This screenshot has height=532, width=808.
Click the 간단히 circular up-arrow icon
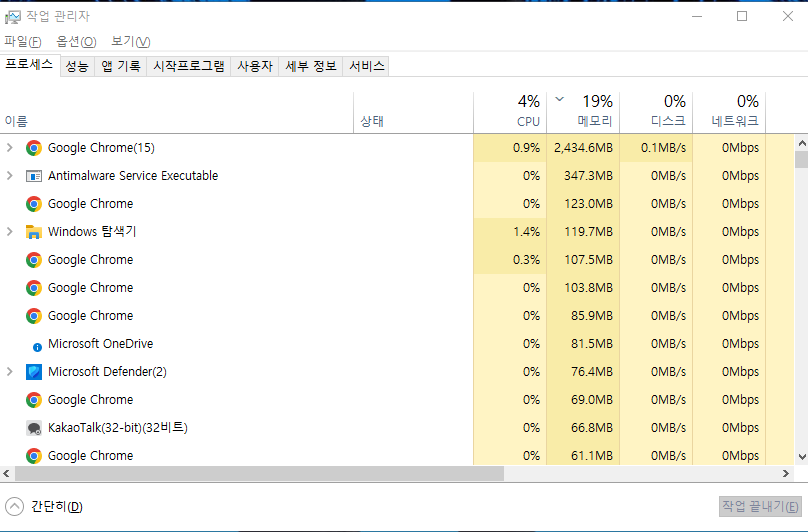tap(14, 506)
